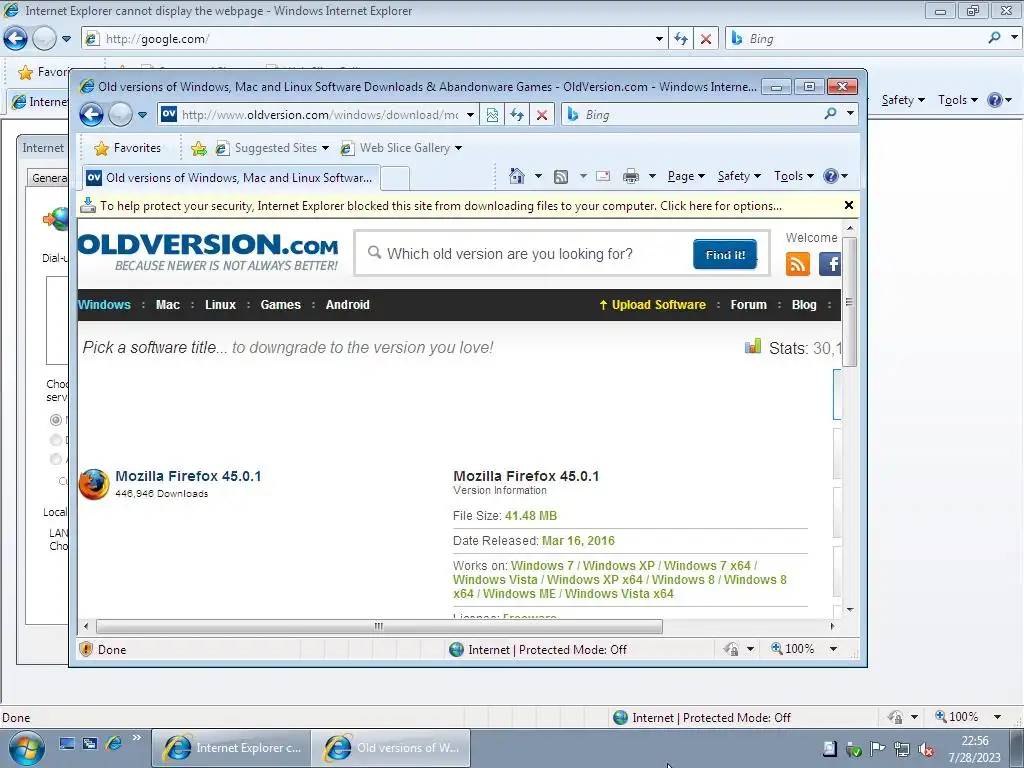
Task: Stop loading in background google.com window
Action: (705, 39)
